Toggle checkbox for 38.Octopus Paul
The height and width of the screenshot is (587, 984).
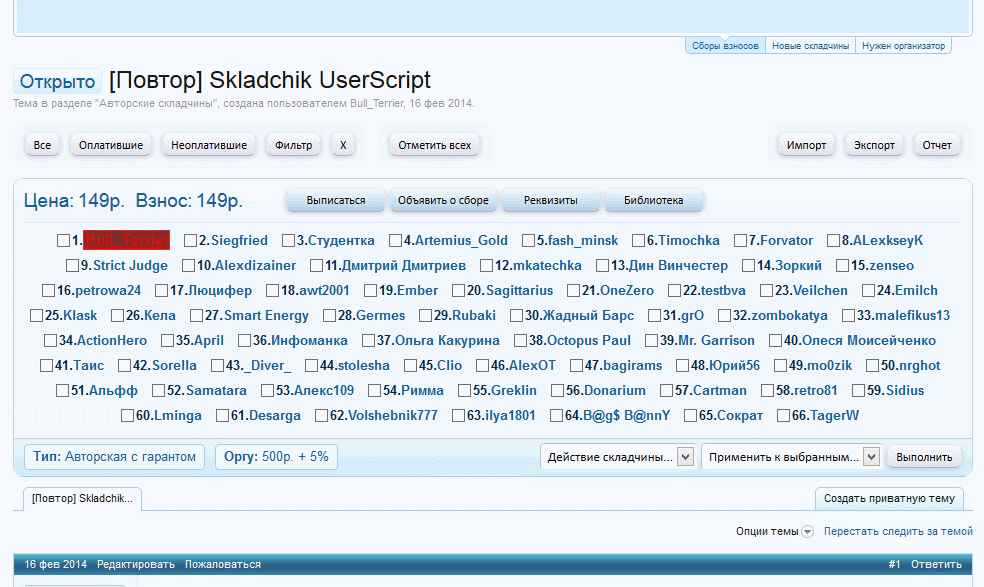(520, 341)
